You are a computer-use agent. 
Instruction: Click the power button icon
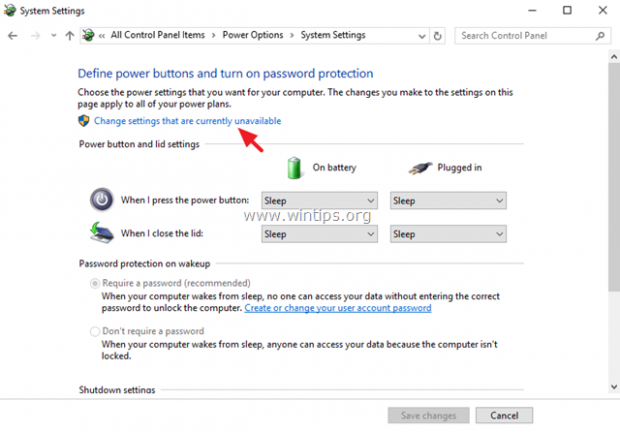pyautogui.click(x=103, y=200)
